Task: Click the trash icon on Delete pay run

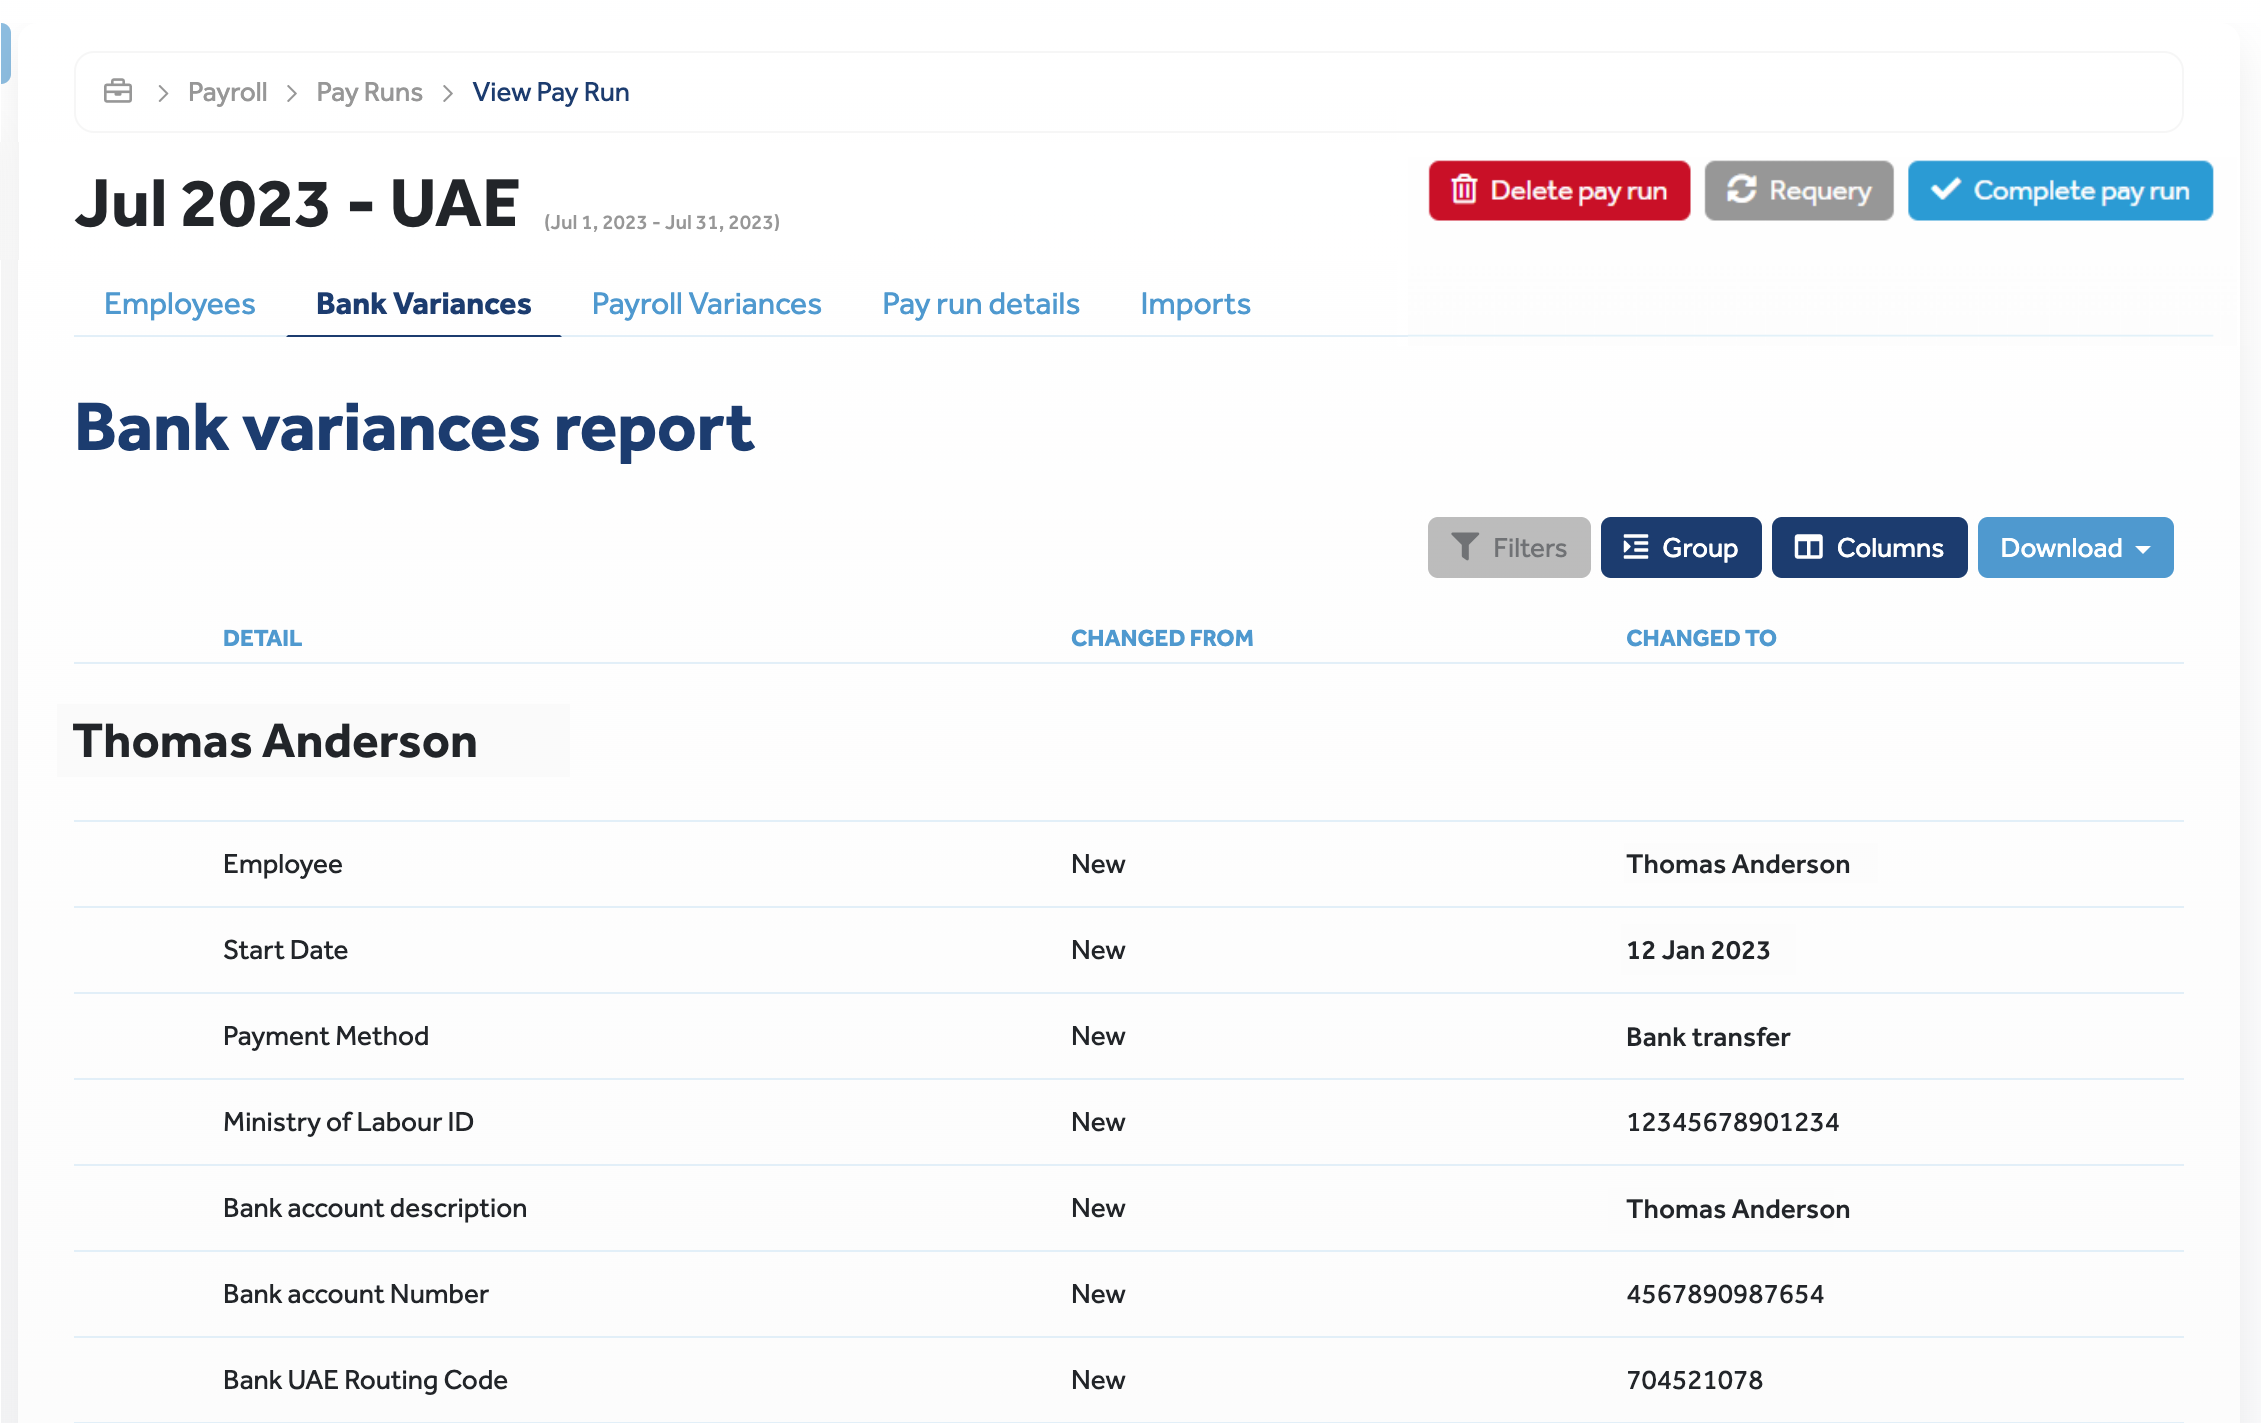Action: (1464, 189)
